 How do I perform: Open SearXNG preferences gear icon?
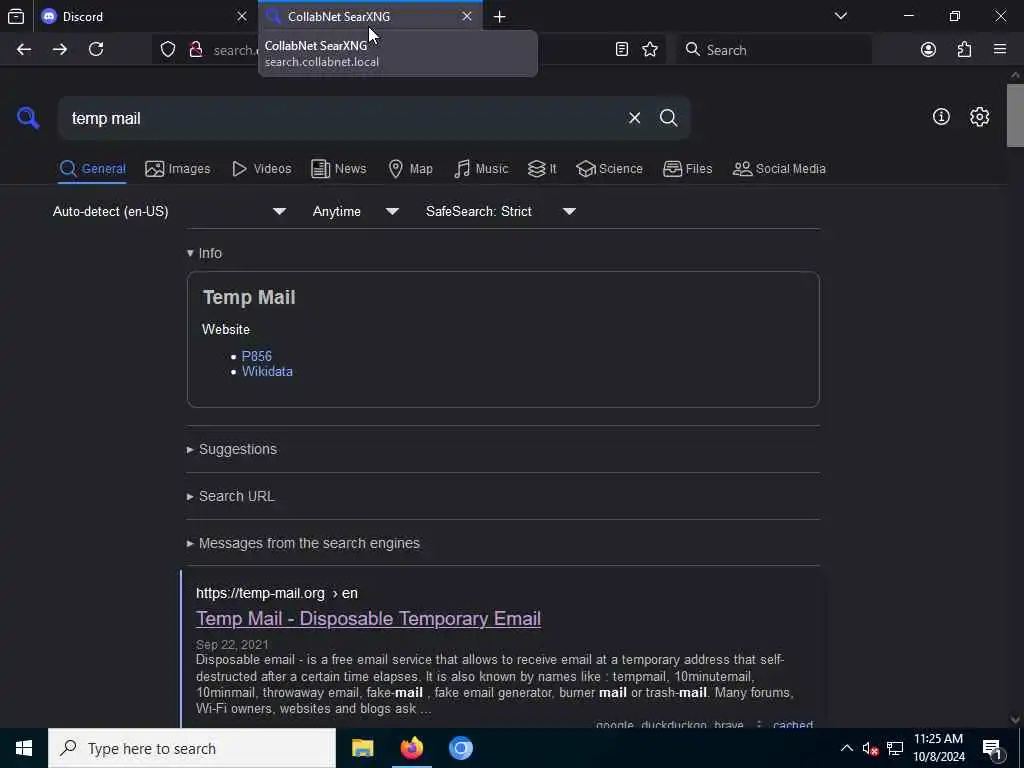979,117
